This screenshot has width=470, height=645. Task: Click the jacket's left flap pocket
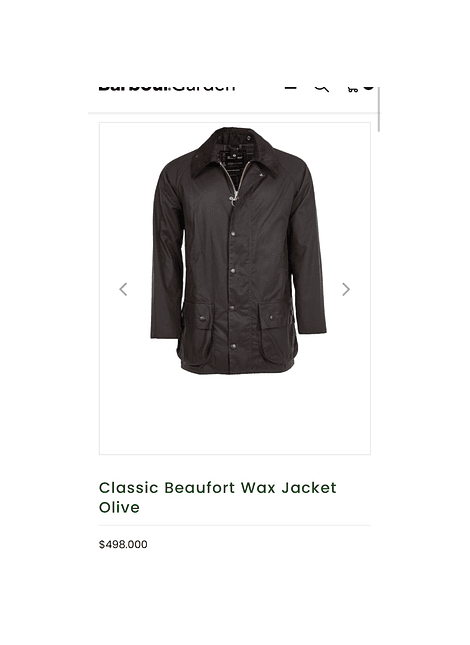point(197,333)
